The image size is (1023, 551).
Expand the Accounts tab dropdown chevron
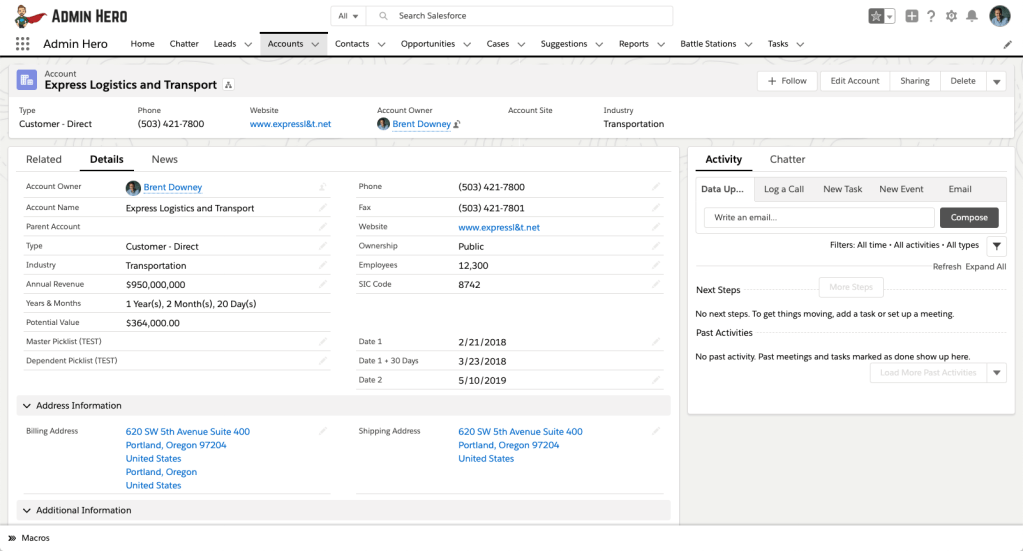coord(315,44)
